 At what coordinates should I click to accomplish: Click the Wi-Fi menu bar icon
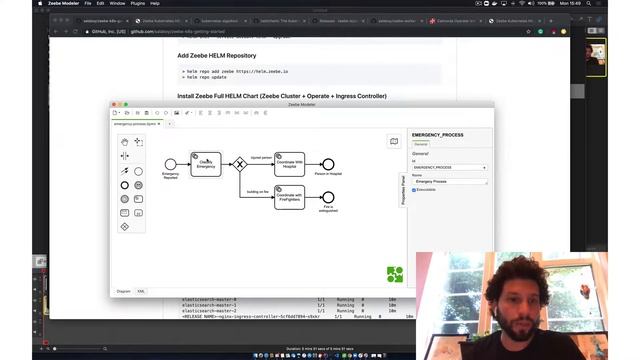coord(522,3)
